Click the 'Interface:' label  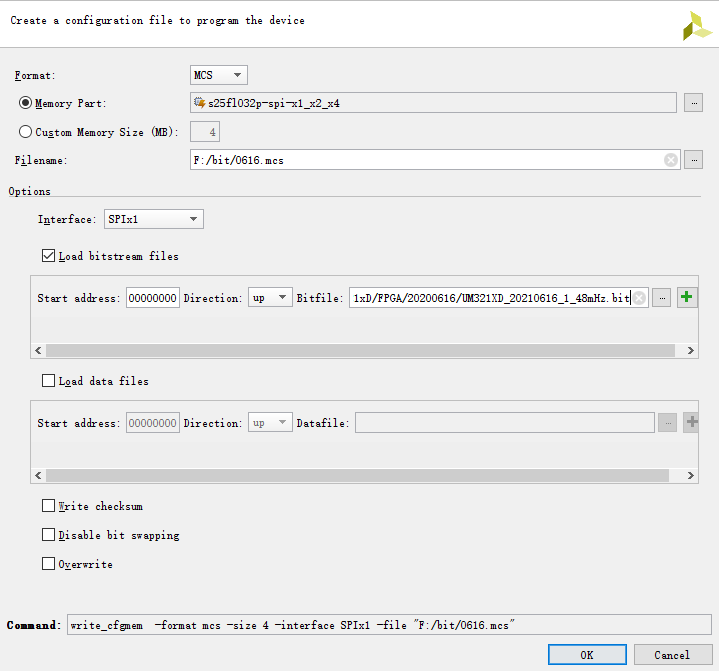tap(67, 219)
